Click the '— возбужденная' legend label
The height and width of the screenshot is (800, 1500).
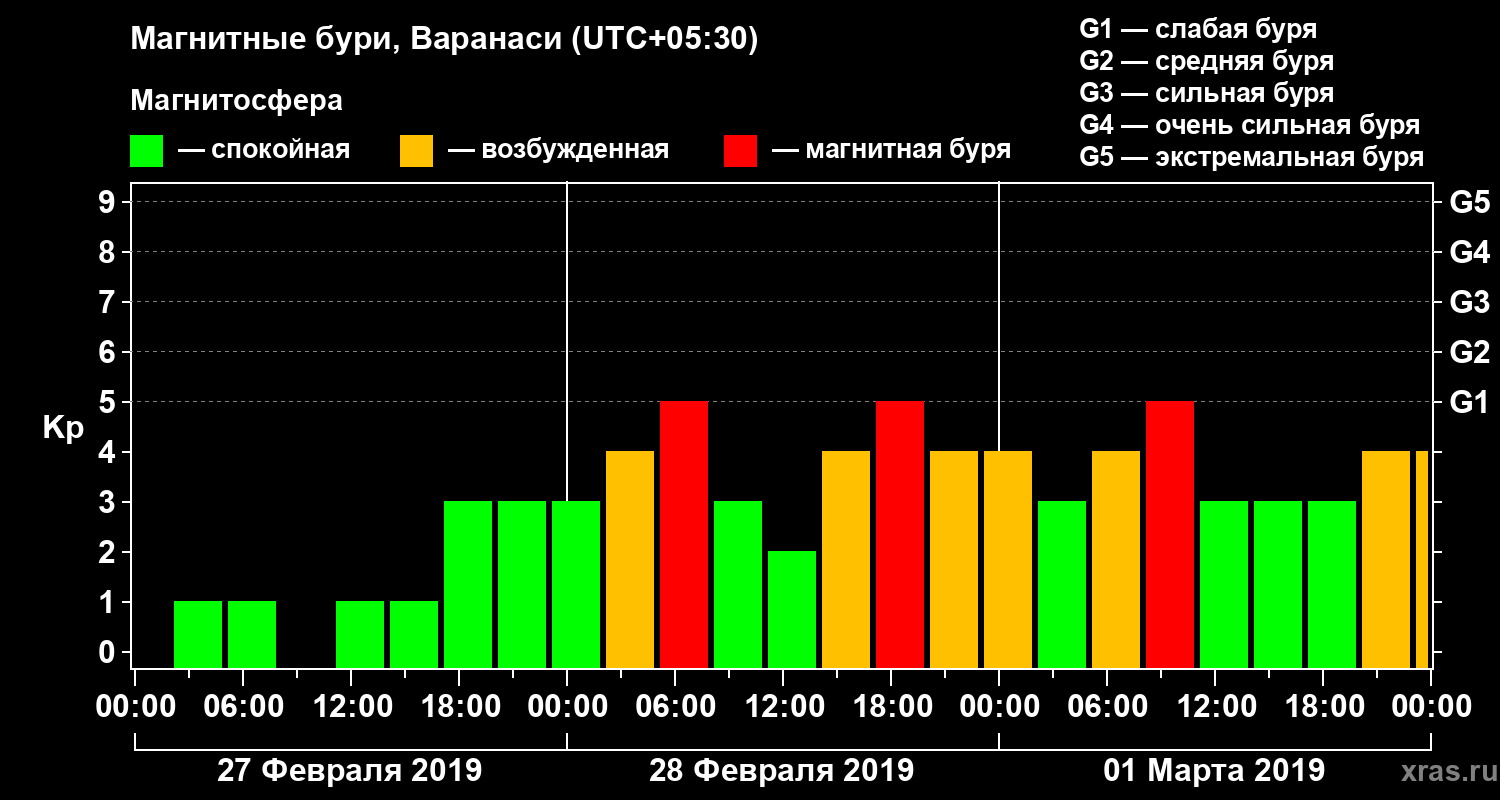click(558, 151)
